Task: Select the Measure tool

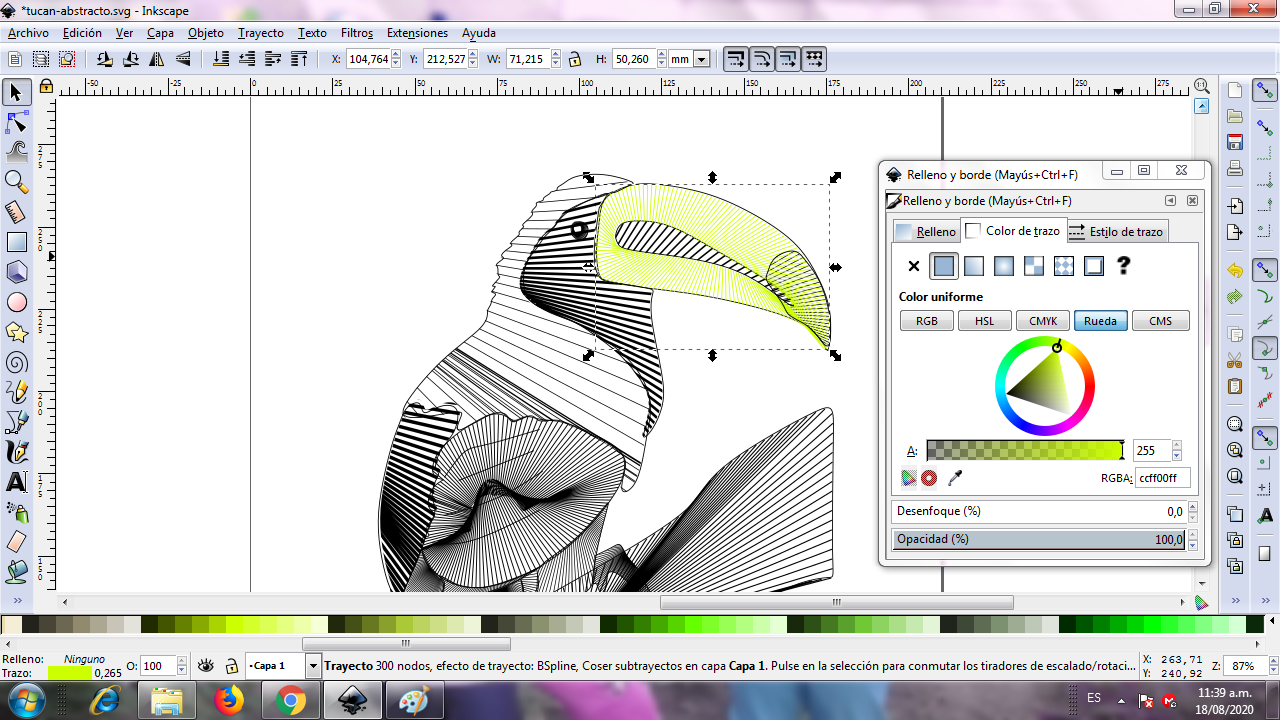Action: click(x=16, y=212)
